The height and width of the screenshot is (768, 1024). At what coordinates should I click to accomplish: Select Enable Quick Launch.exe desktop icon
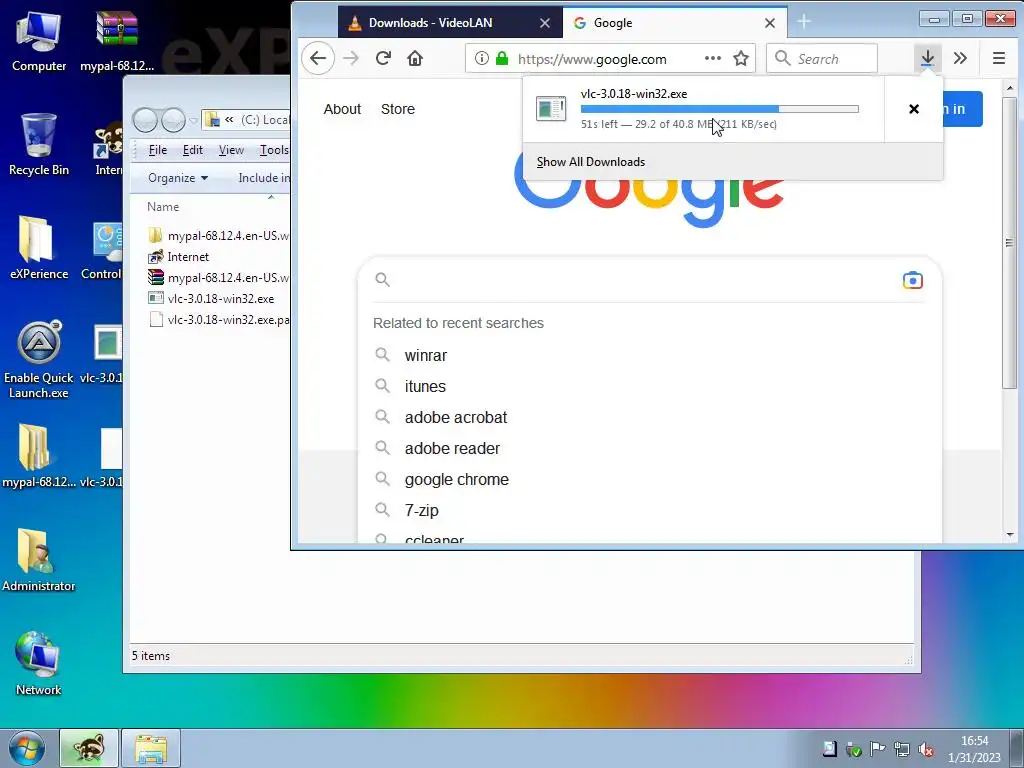[39, 360]
